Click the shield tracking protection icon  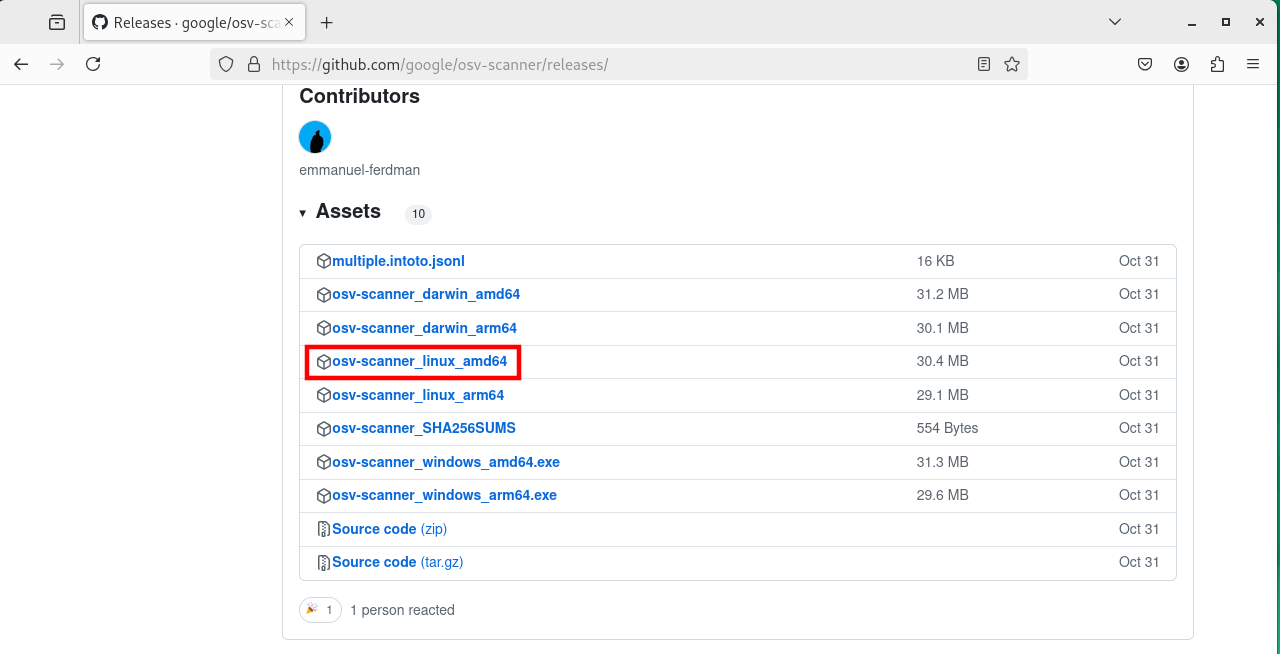coord(226,64)
